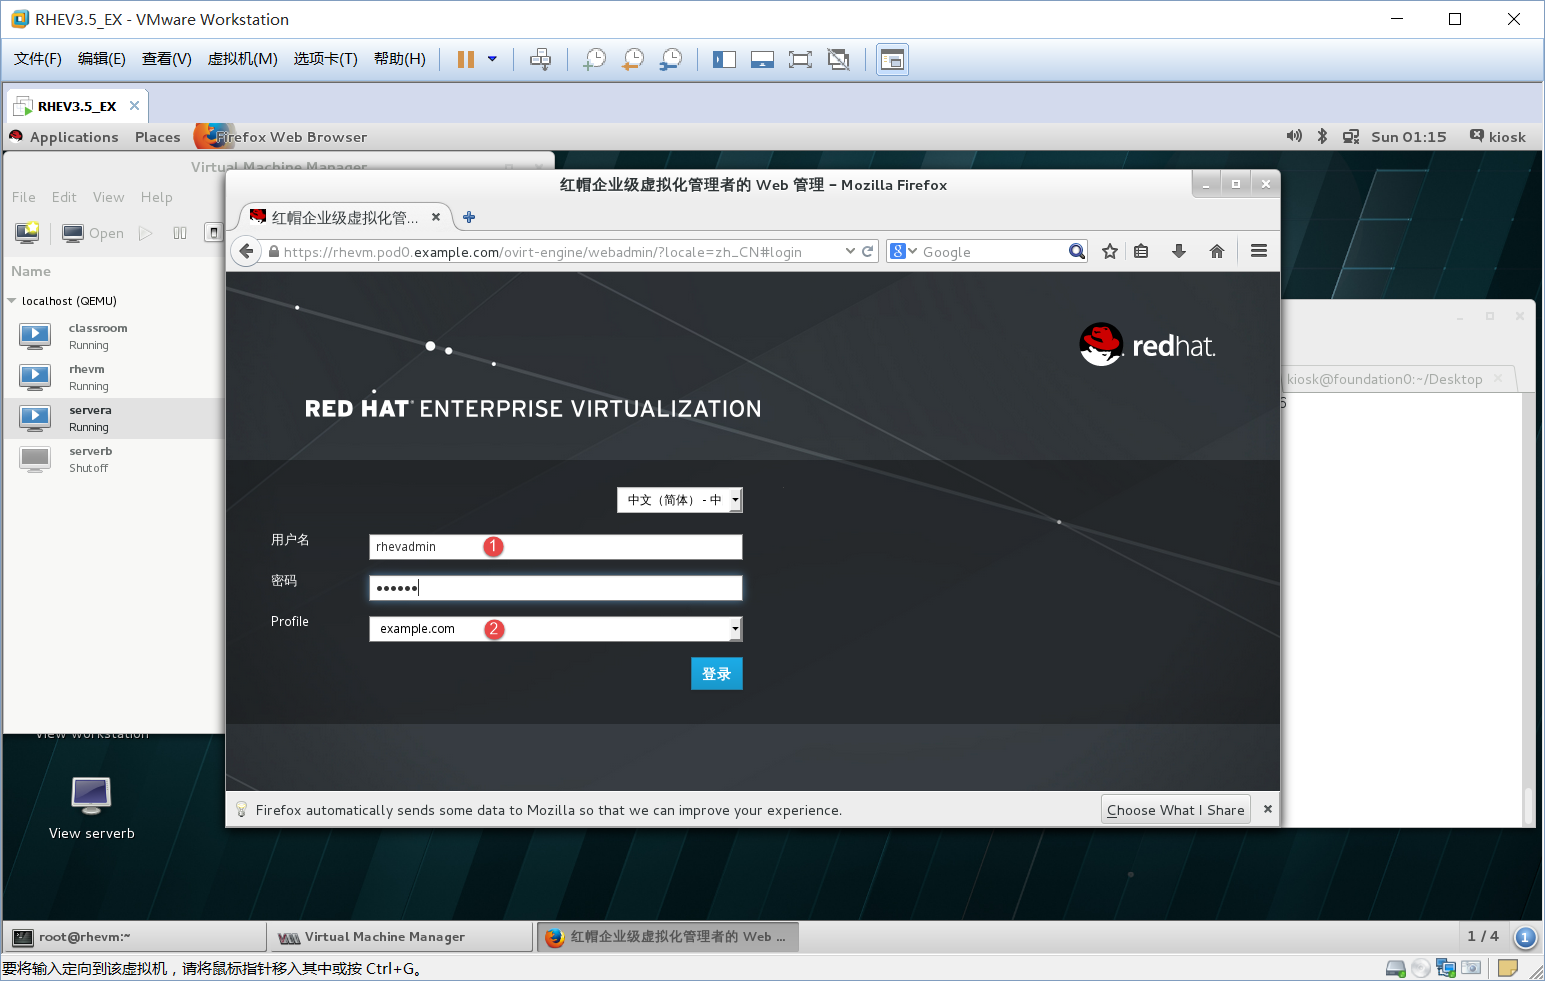Image resolution: width=1545 pixels, height=981 pixels.
Task: Click the Sun 01:15 clock
Action: [x=1409, y=137]
